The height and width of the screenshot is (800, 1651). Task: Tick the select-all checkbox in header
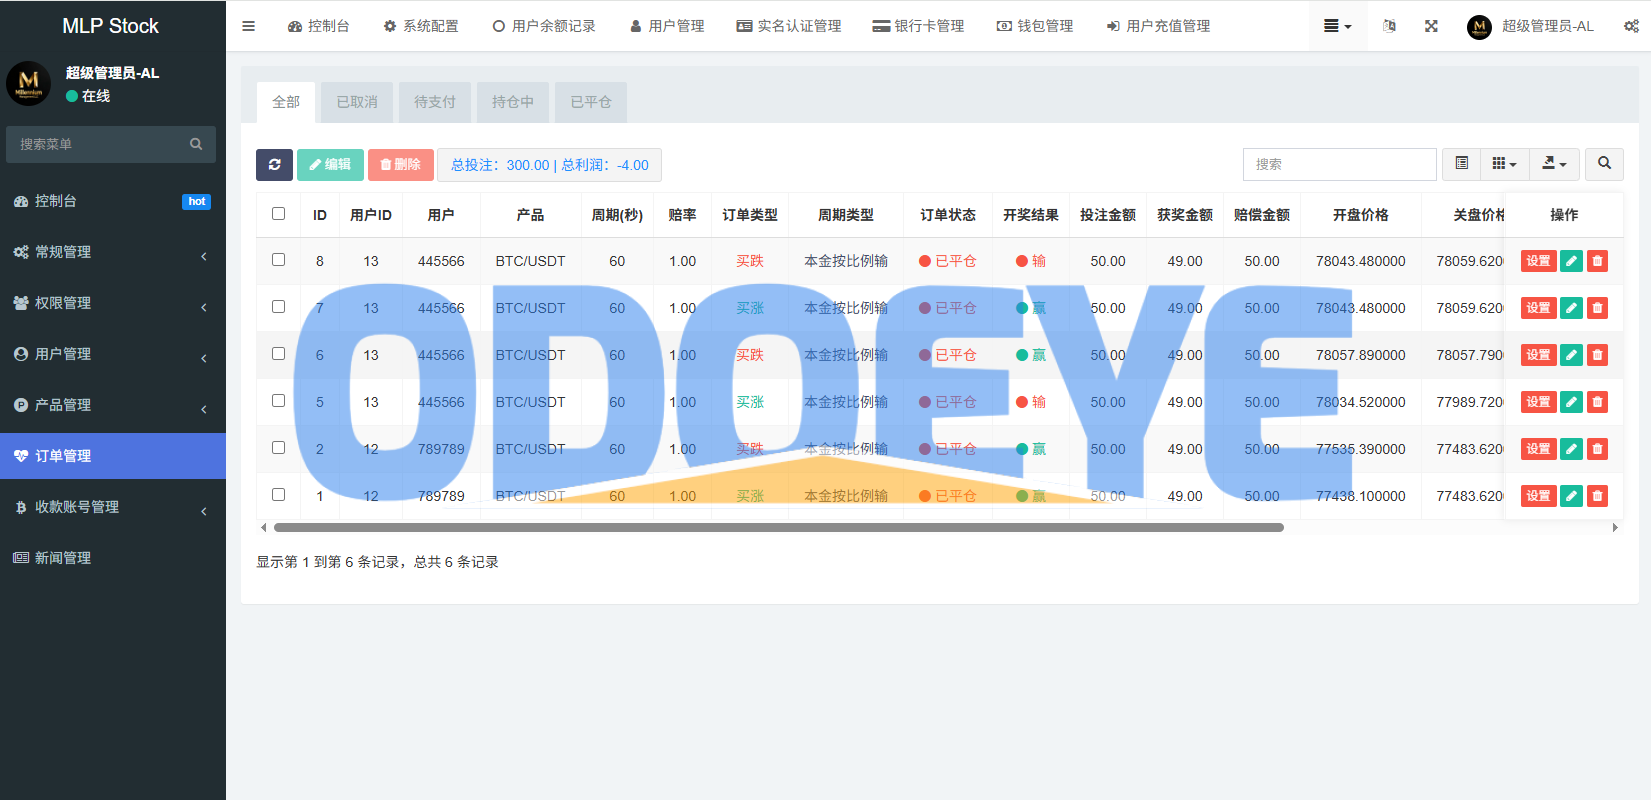(278, 214)
